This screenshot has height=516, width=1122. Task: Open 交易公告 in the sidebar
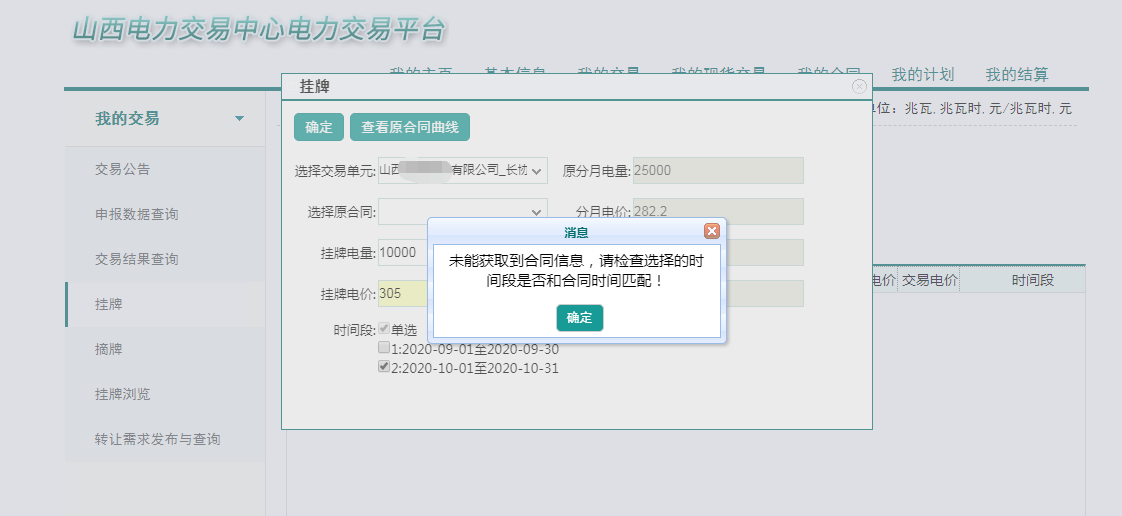tap(123, 169)
